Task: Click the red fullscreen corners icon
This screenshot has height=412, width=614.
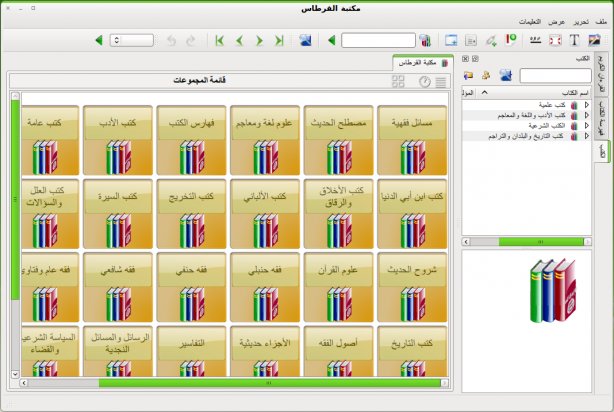Action: tap(555, 40)
